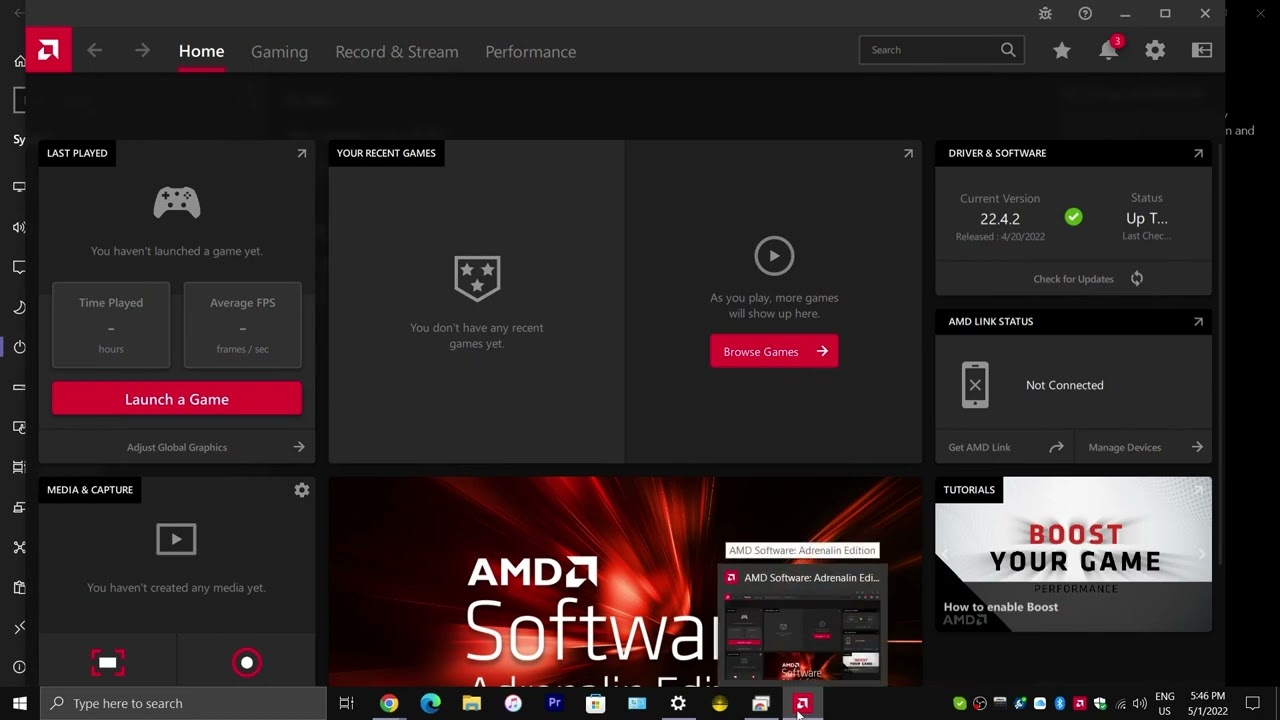Screen dimensions: 1280x720
Task: Open File Explorer from the taskbar
Action: coord(471,703)
